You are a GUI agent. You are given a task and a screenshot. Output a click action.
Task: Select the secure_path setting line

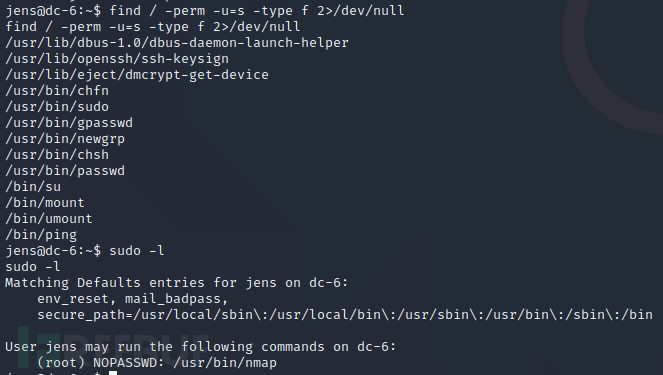point(345,315)
